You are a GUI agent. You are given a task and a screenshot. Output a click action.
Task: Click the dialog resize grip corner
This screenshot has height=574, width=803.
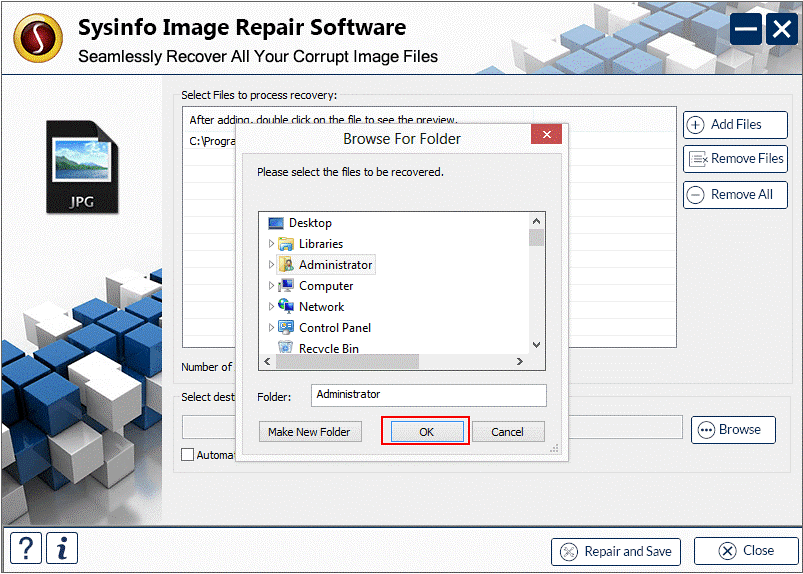(554, 449)
